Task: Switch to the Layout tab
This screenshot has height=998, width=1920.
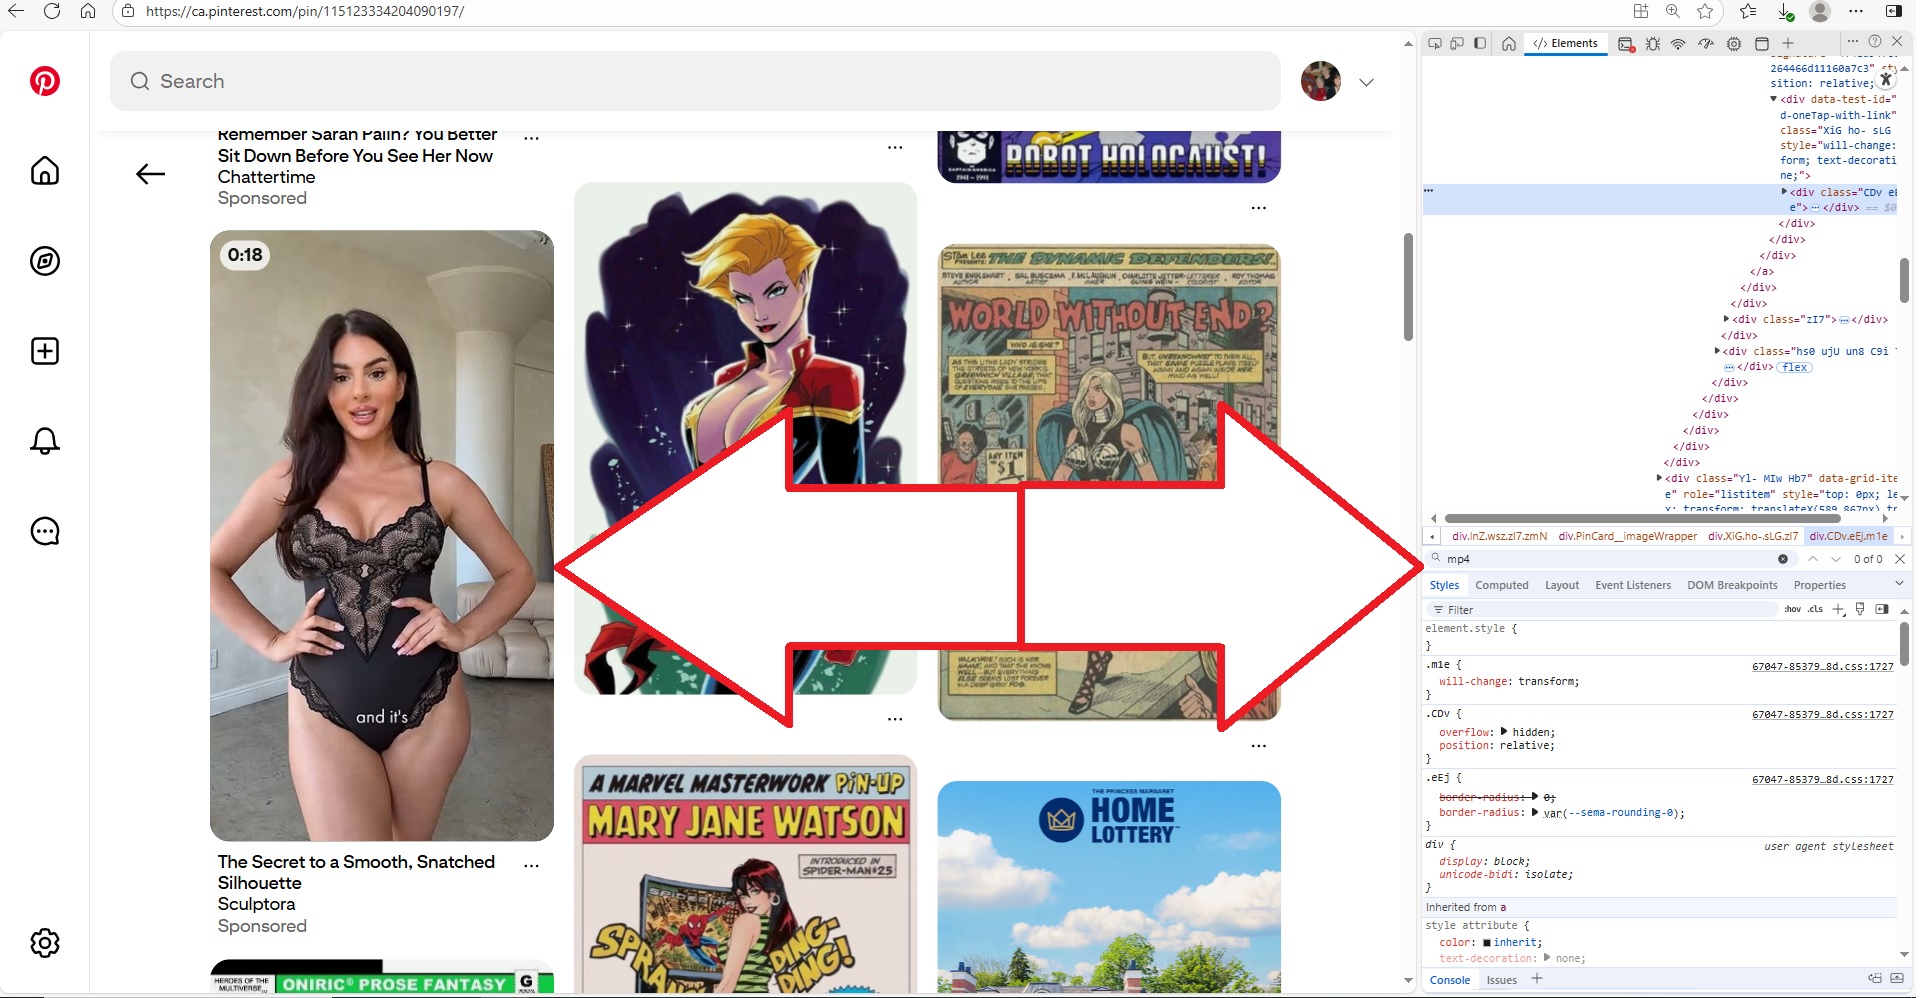Action: 1562,585
